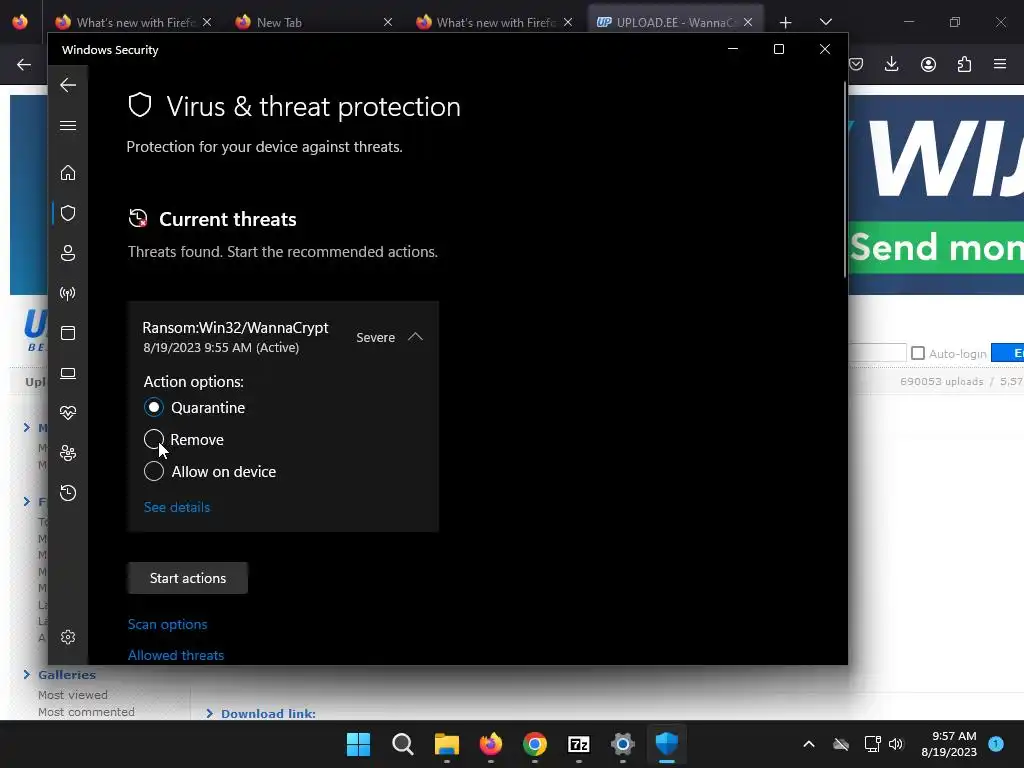
Task: Switch to the New Tab tab
Action: (313, 22)
